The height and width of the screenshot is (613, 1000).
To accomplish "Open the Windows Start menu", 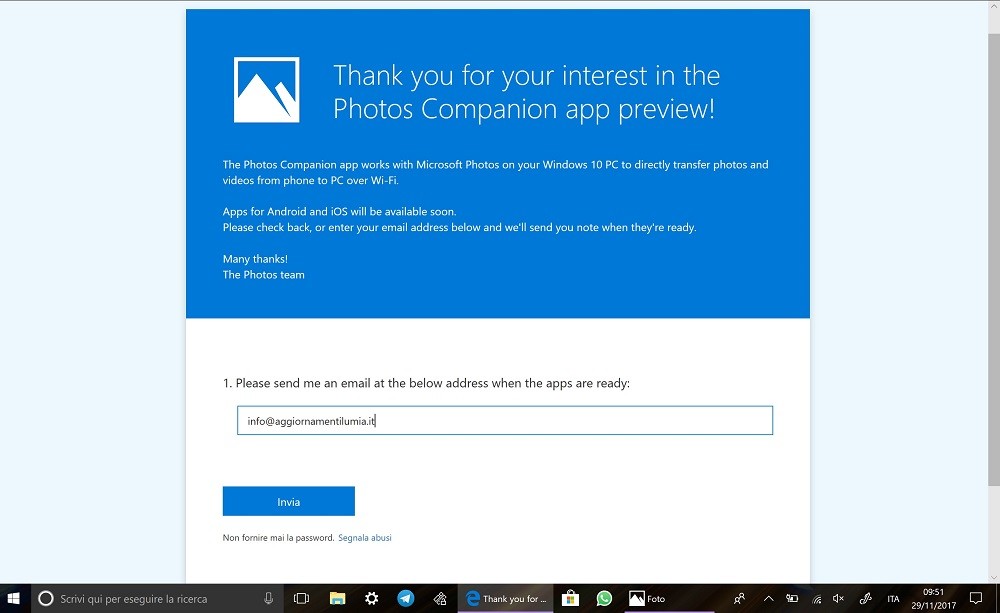I will point(14,599).
